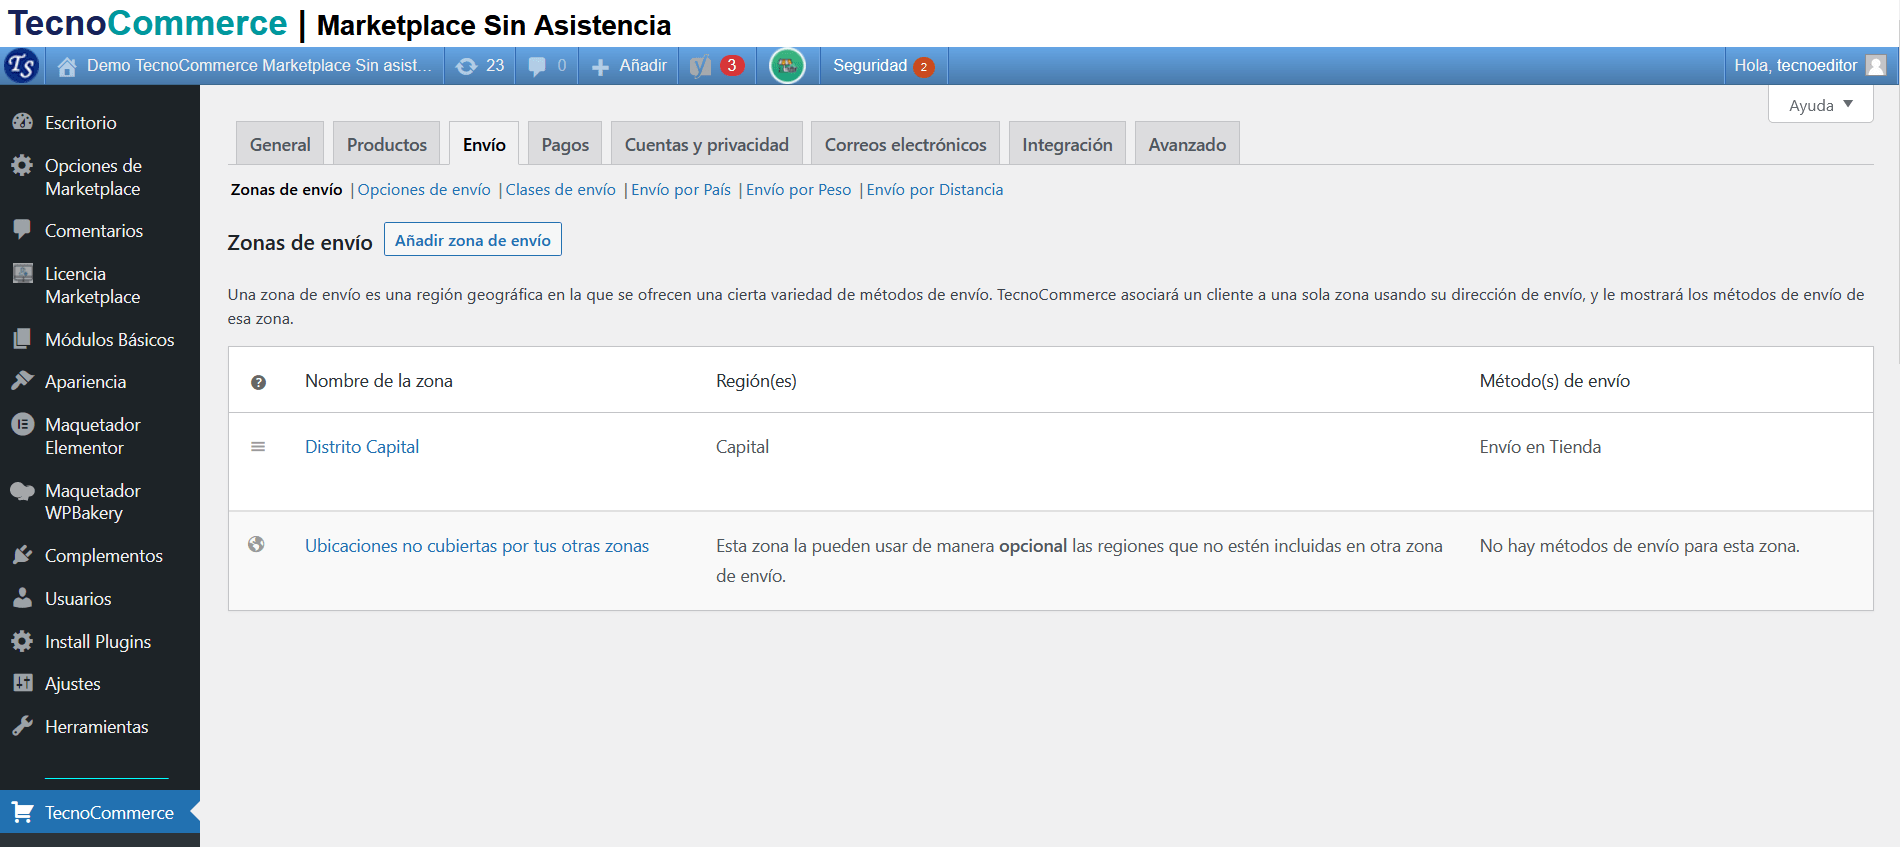Click the Ajustes sliders icon
This screenshot has width=1900, height=847.
click(x=22, y=683)
